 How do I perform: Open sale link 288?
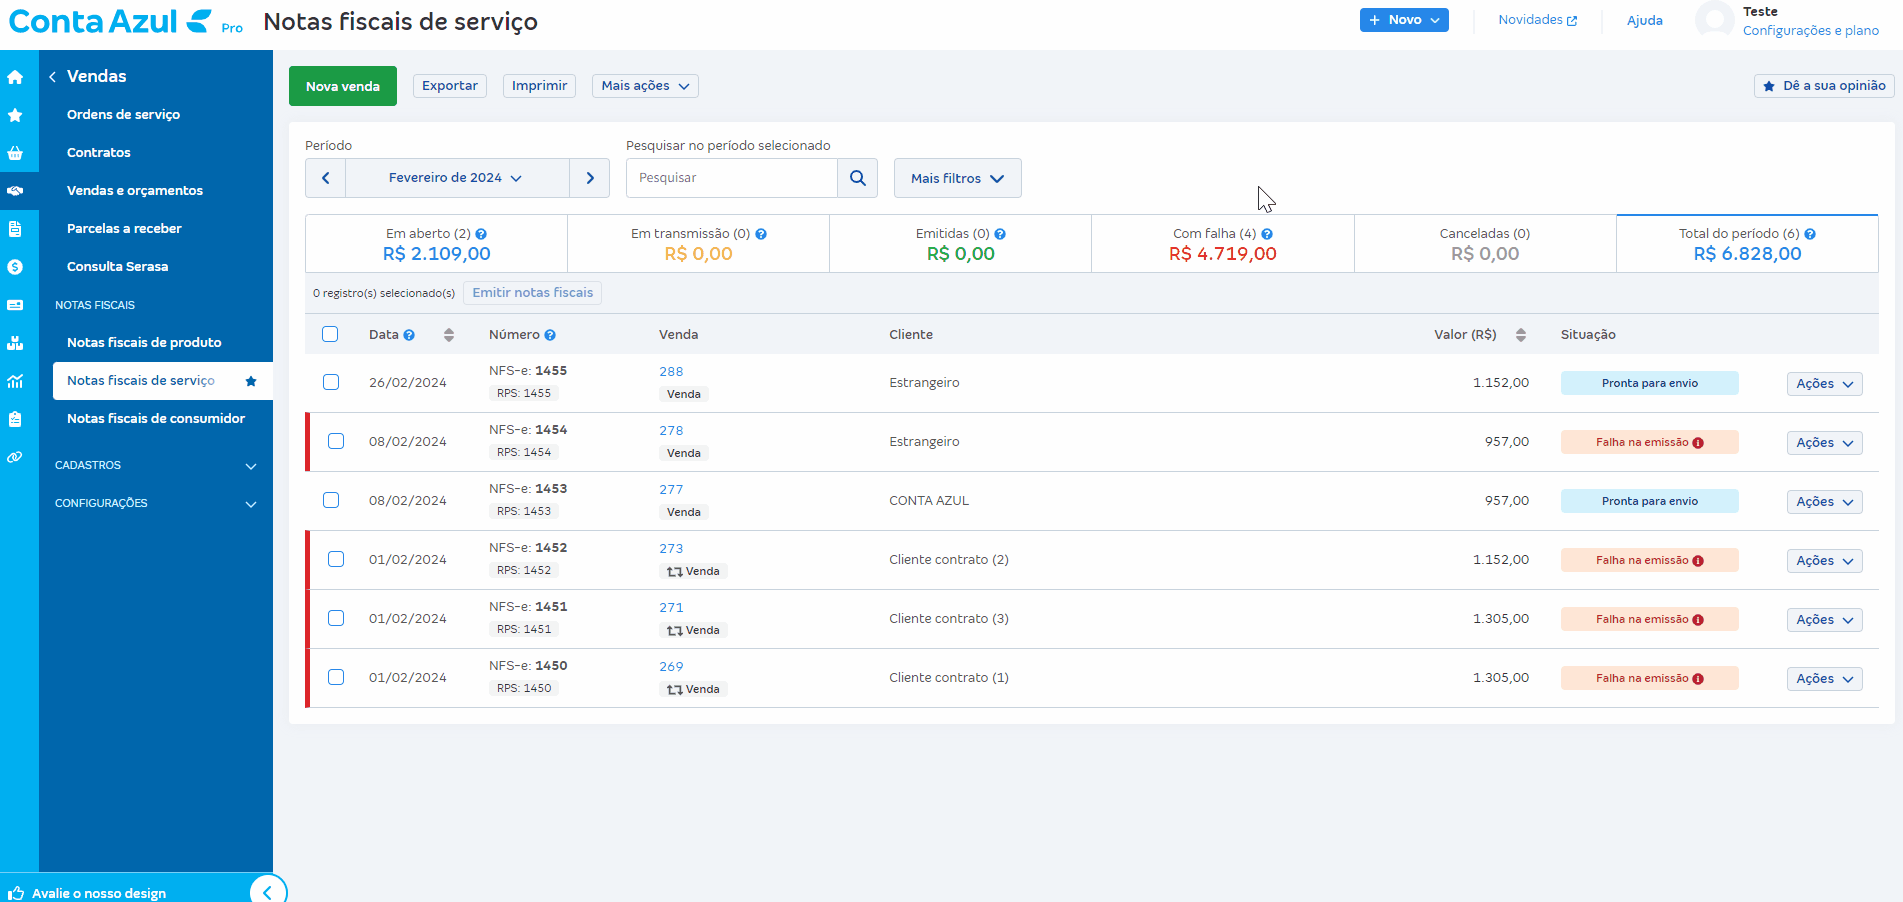point(671,372)
